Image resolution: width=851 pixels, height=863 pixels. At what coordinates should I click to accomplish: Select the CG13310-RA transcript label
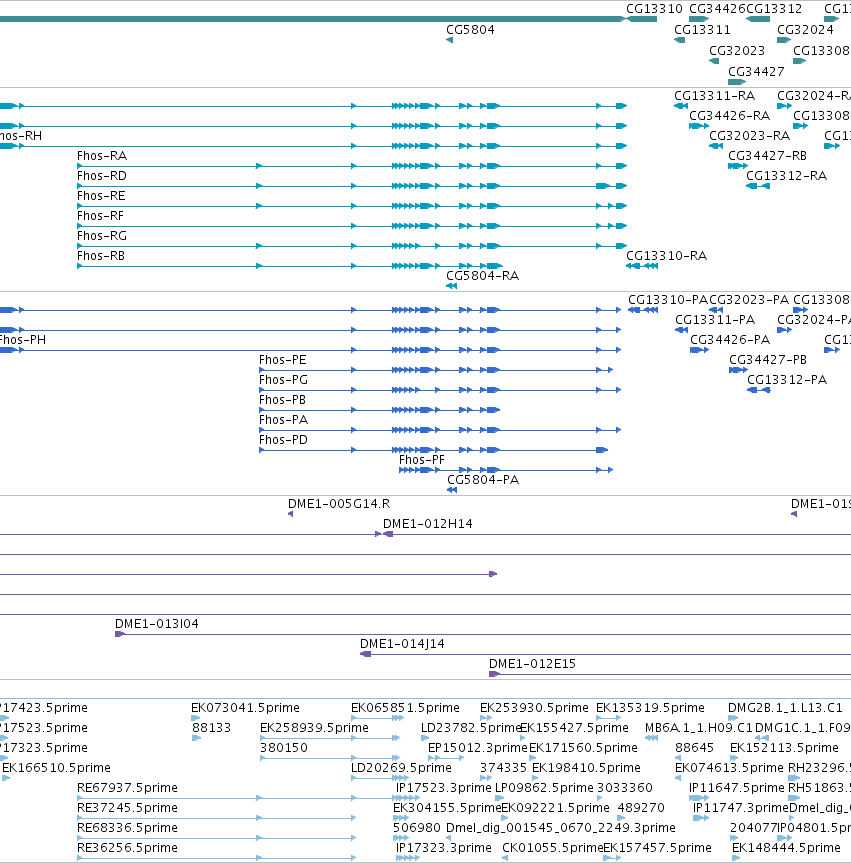pos(666,255)
